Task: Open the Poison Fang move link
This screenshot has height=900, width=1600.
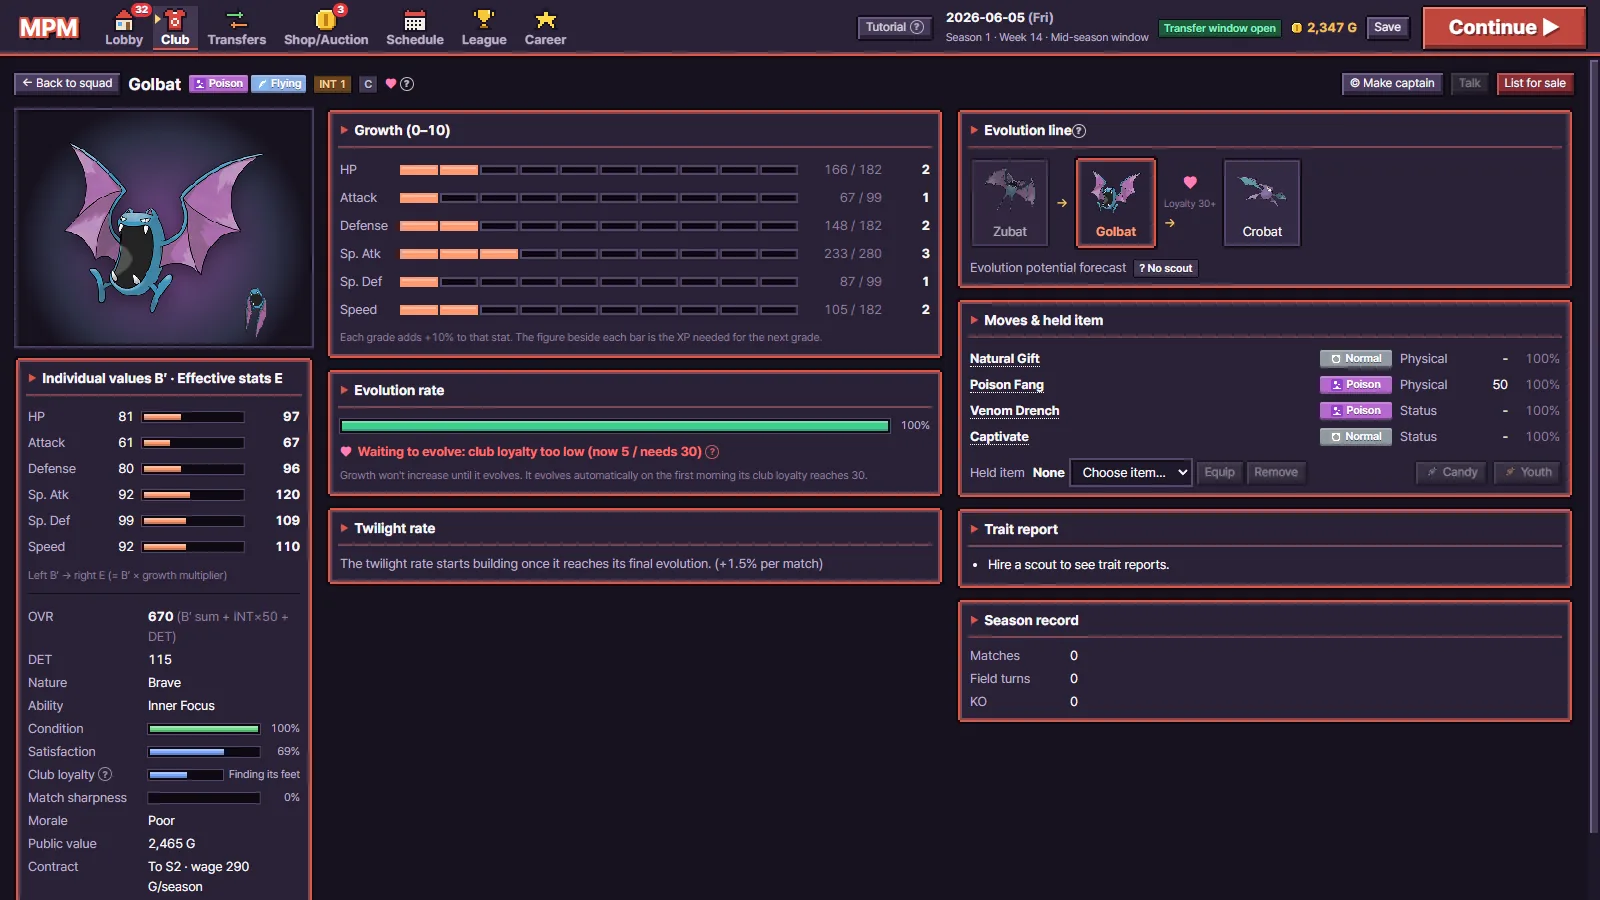Action: (x=1007, y=385)
